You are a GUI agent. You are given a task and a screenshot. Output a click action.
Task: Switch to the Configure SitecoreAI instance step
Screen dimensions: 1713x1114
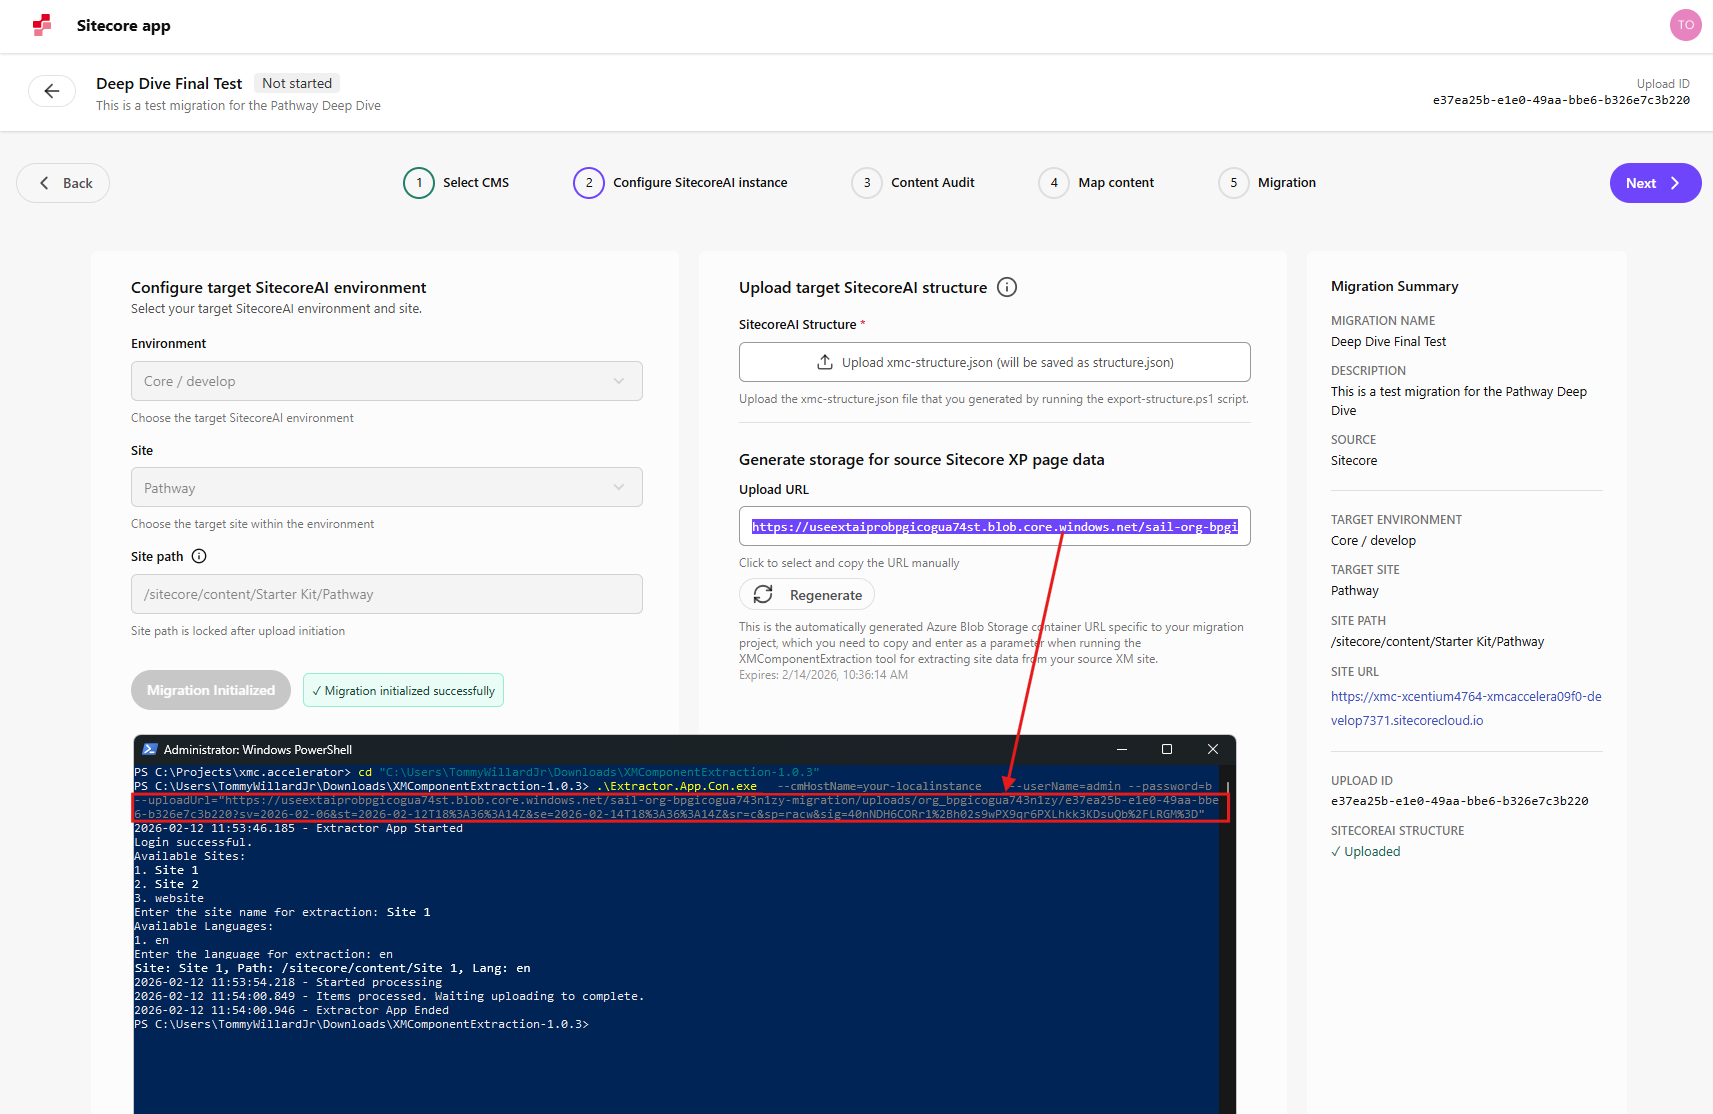[x=588, y=183]
